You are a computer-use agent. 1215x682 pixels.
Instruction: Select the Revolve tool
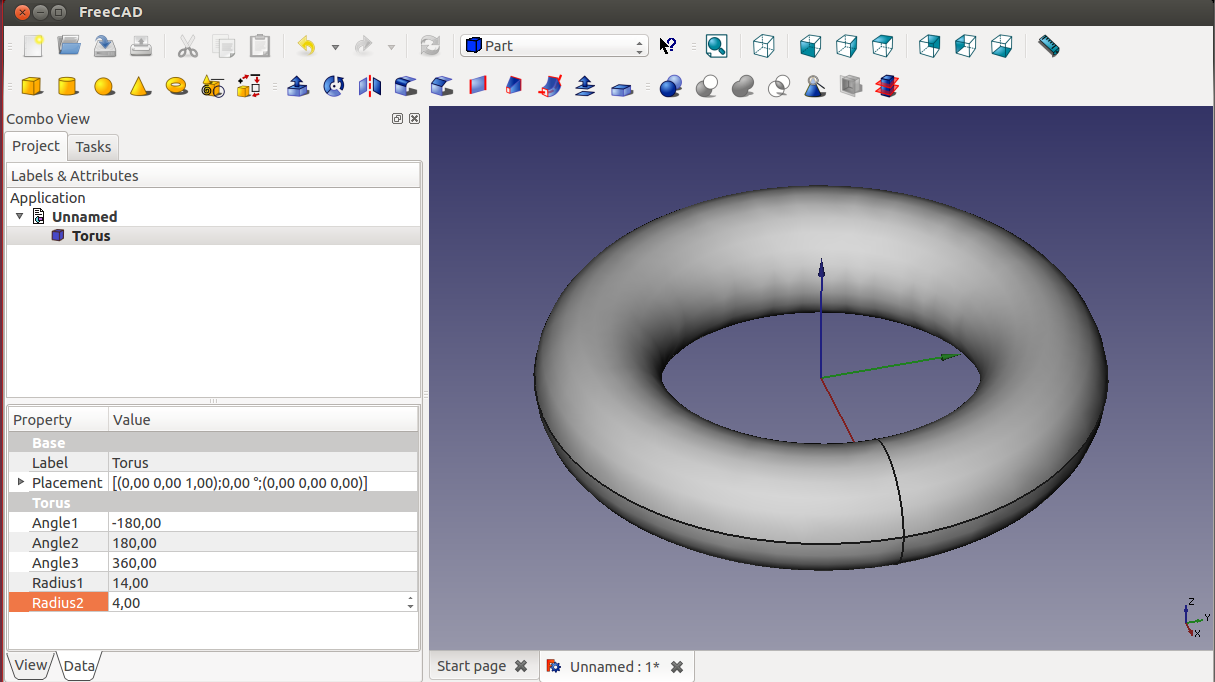pyautogui.click(x=334, y=87)
